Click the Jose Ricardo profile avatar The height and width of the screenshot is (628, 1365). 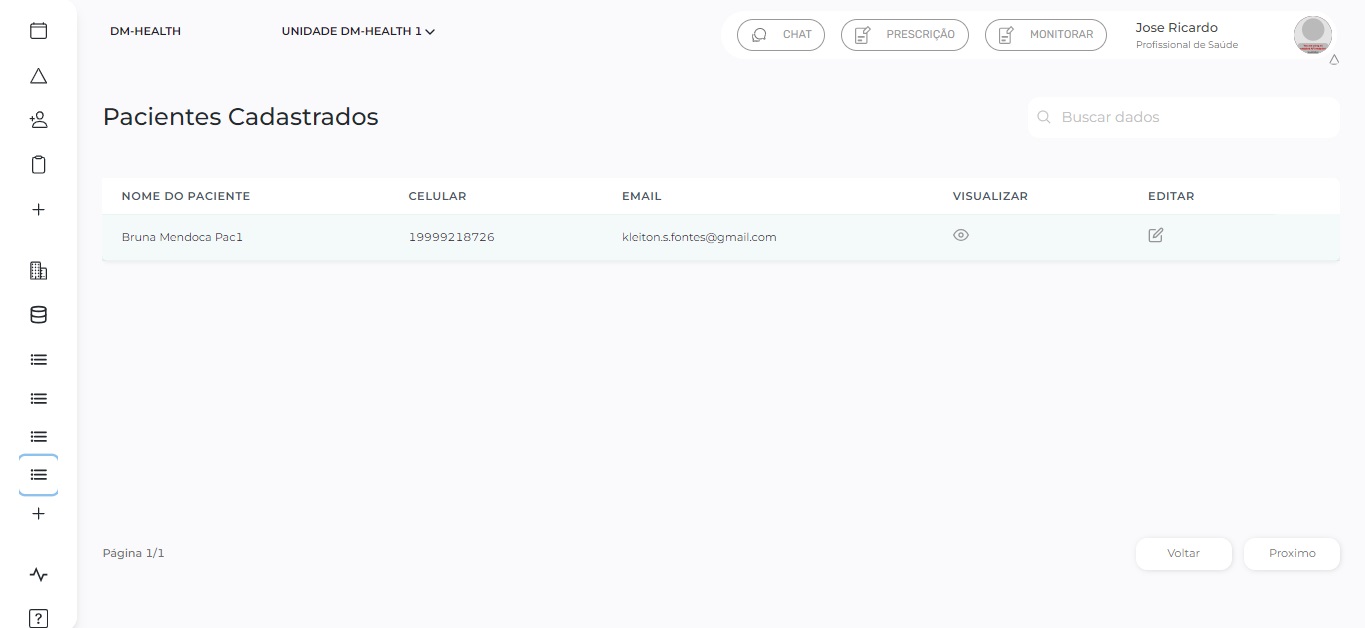(1312, 34)
